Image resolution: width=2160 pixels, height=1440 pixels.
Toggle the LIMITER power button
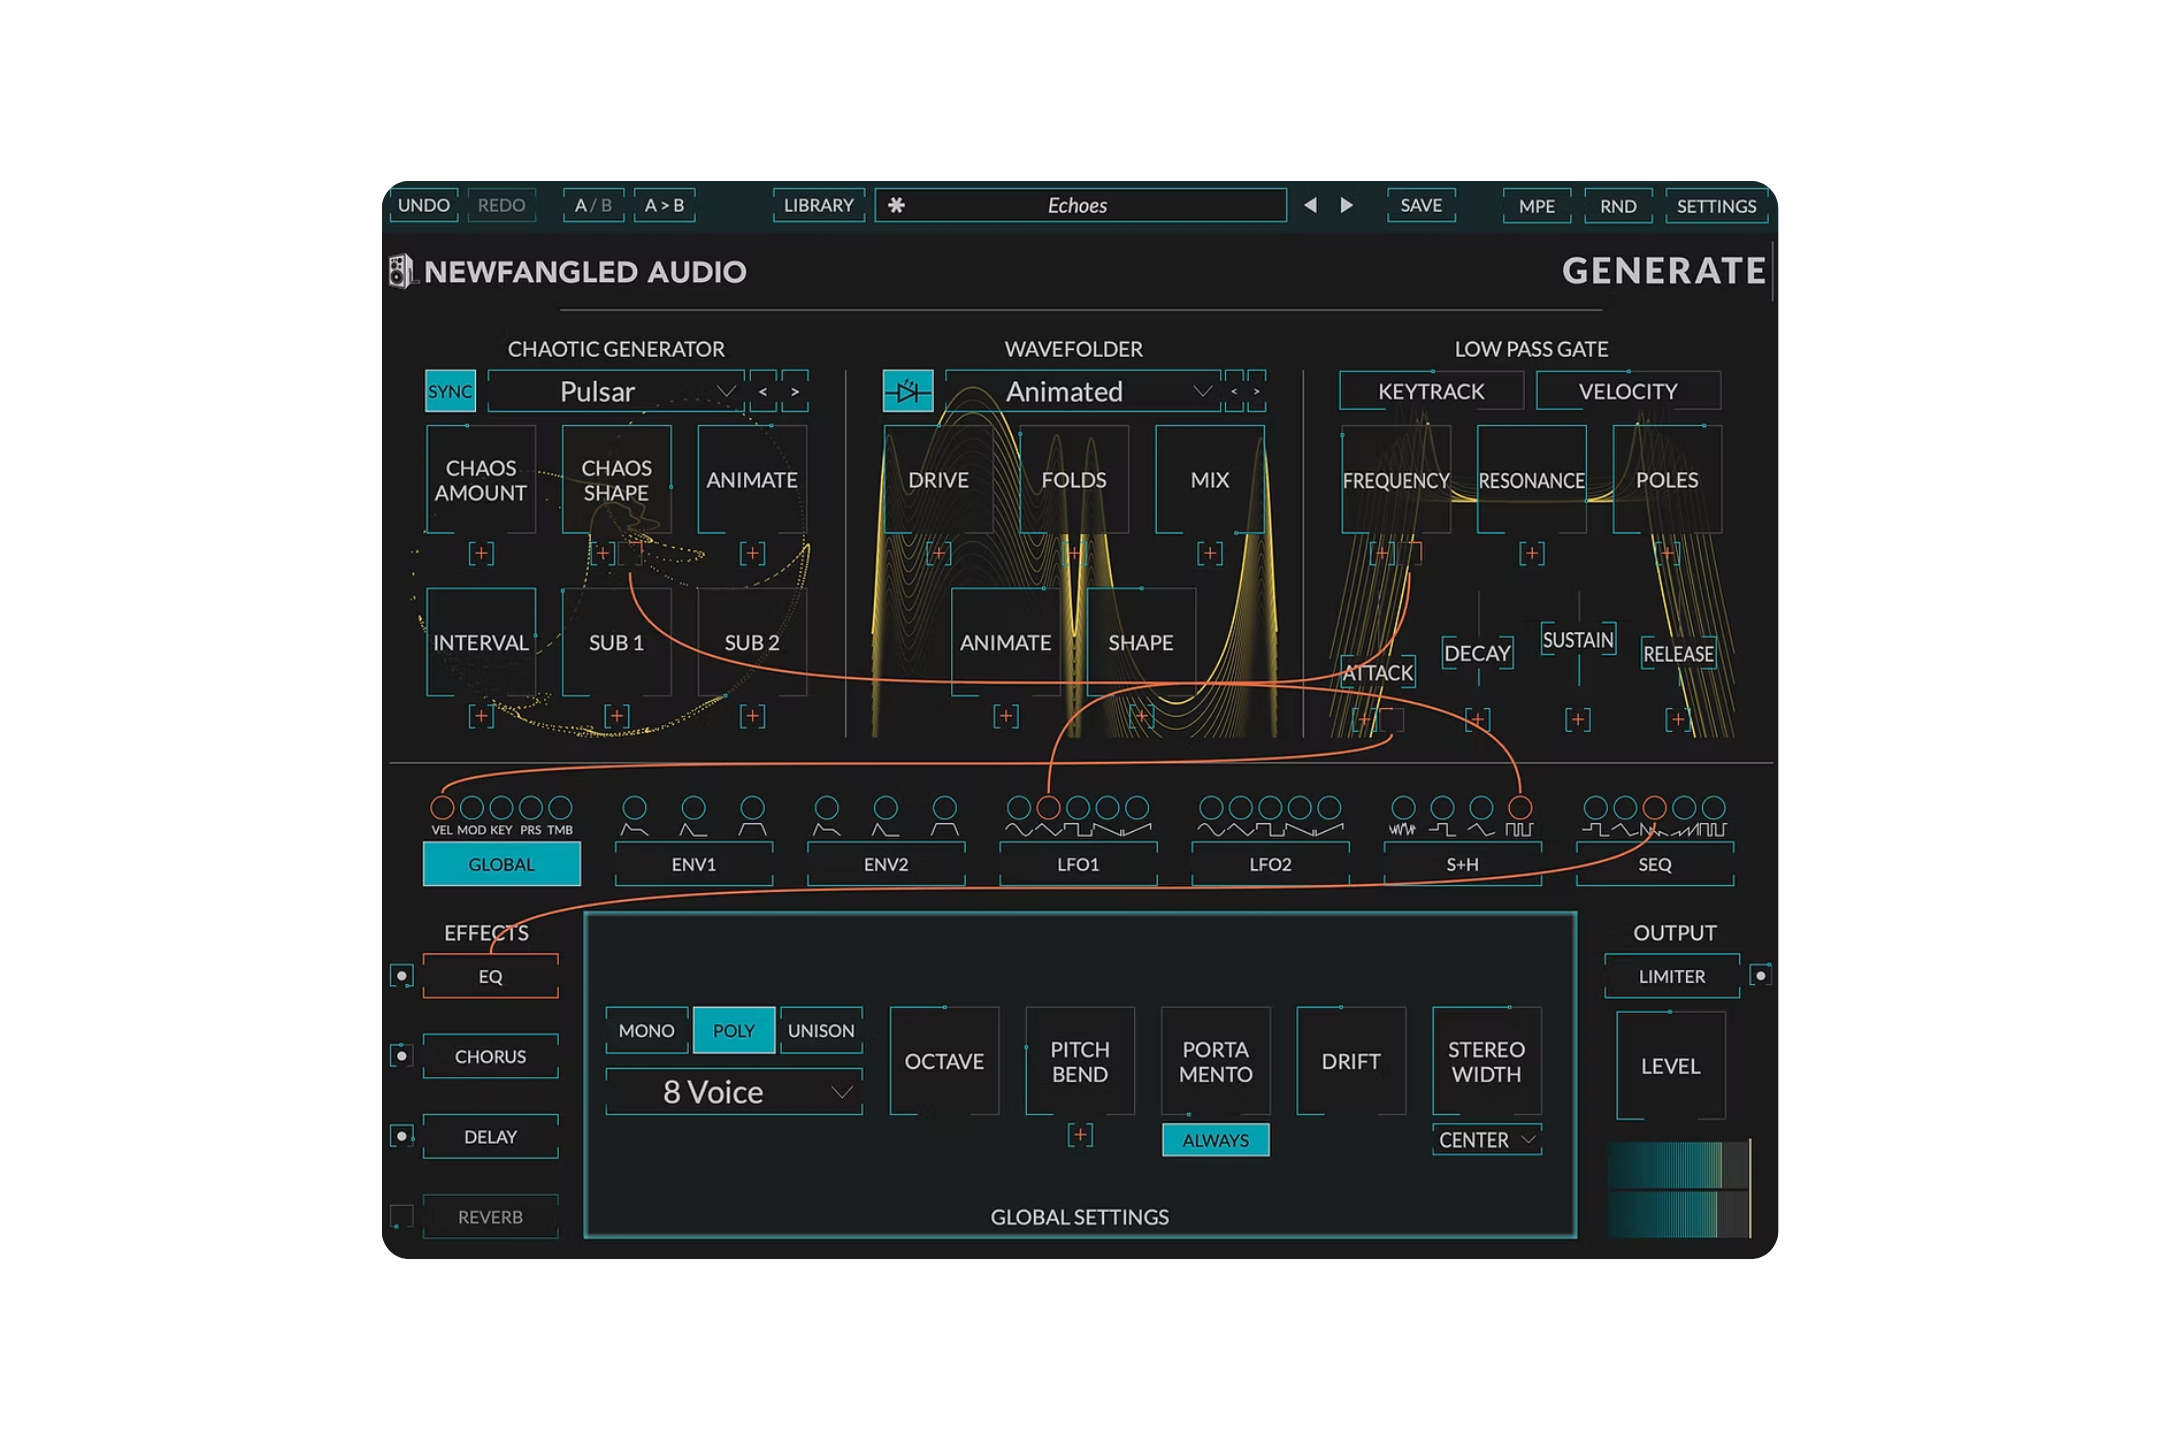tap(1761, 975)
